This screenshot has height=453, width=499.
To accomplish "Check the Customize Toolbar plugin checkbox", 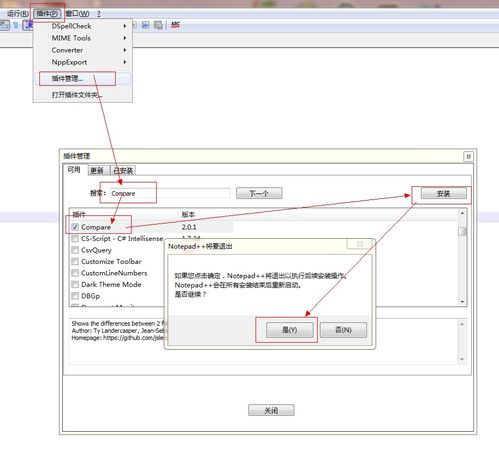I will 75,261.
